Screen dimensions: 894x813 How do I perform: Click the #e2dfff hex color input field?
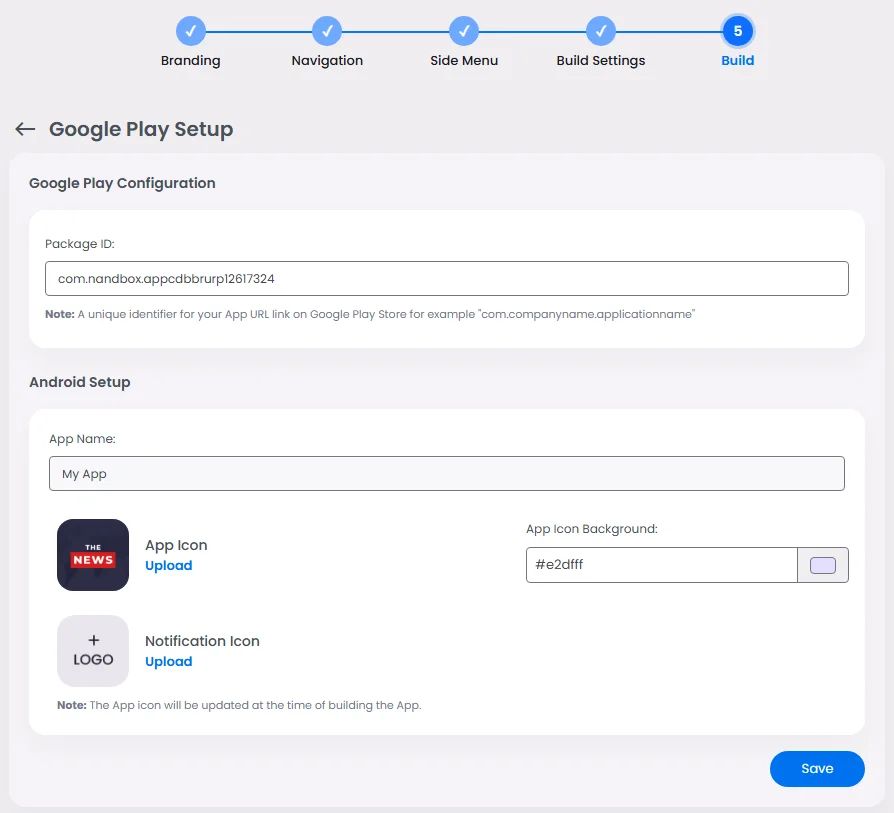pyautogui.click(x=660, y=565)
